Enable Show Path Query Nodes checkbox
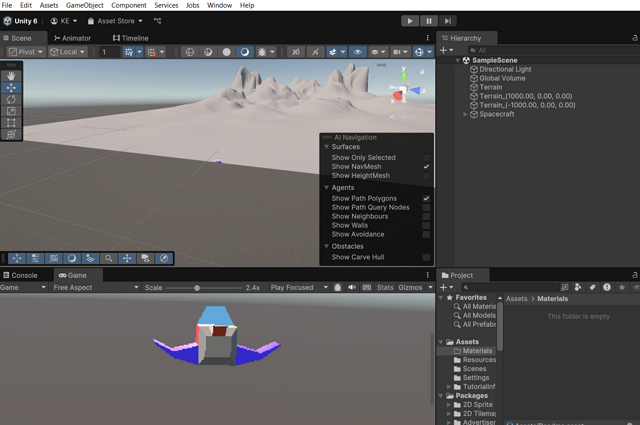 click(426, 207)
